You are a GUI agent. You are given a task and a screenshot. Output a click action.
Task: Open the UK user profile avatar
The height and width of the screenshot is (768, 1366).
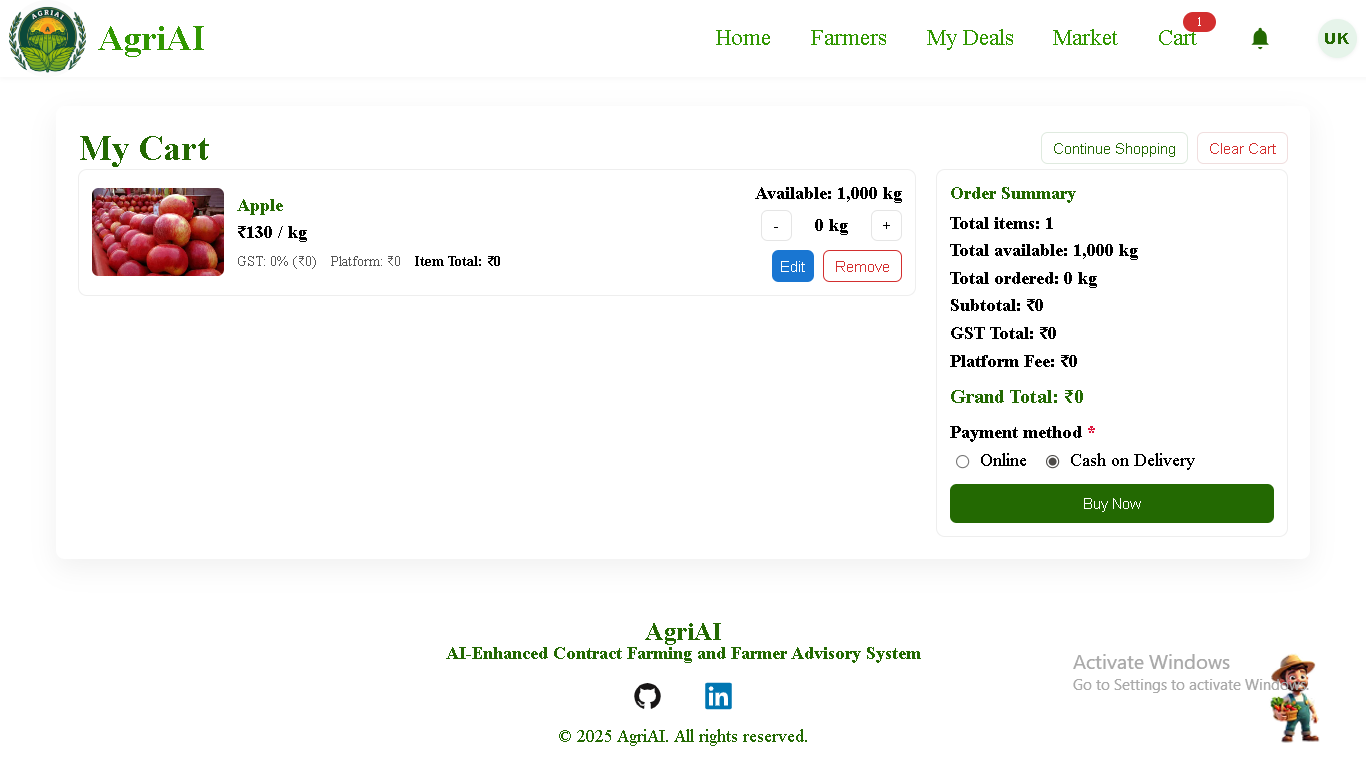(x=1336, y=39)
